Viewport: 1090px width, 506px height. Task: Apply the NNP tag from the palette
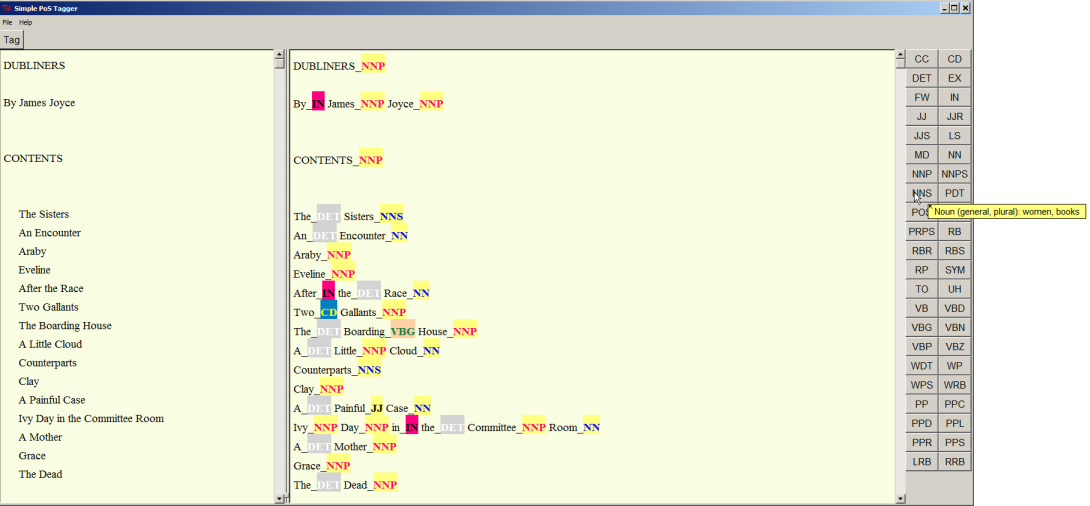pyautogui.click(x=921, y=174)
